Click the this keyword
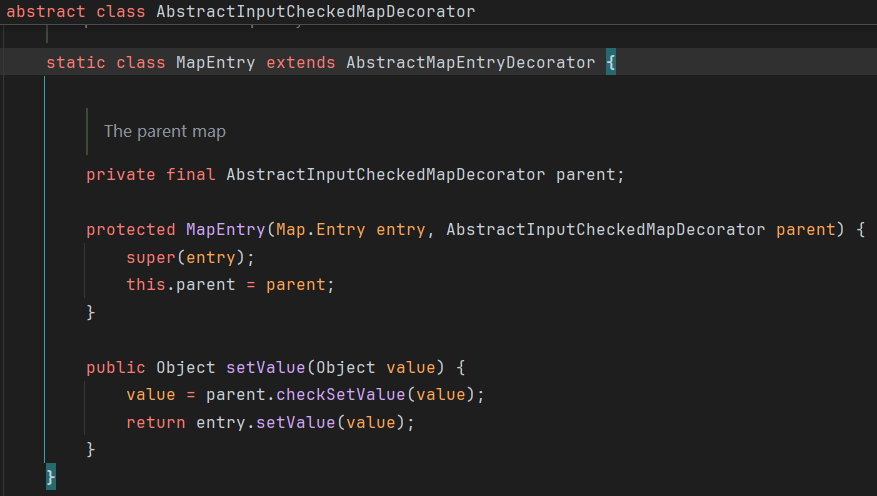The width and height of the screenshot is (877, 496). [x=145, y=284]
